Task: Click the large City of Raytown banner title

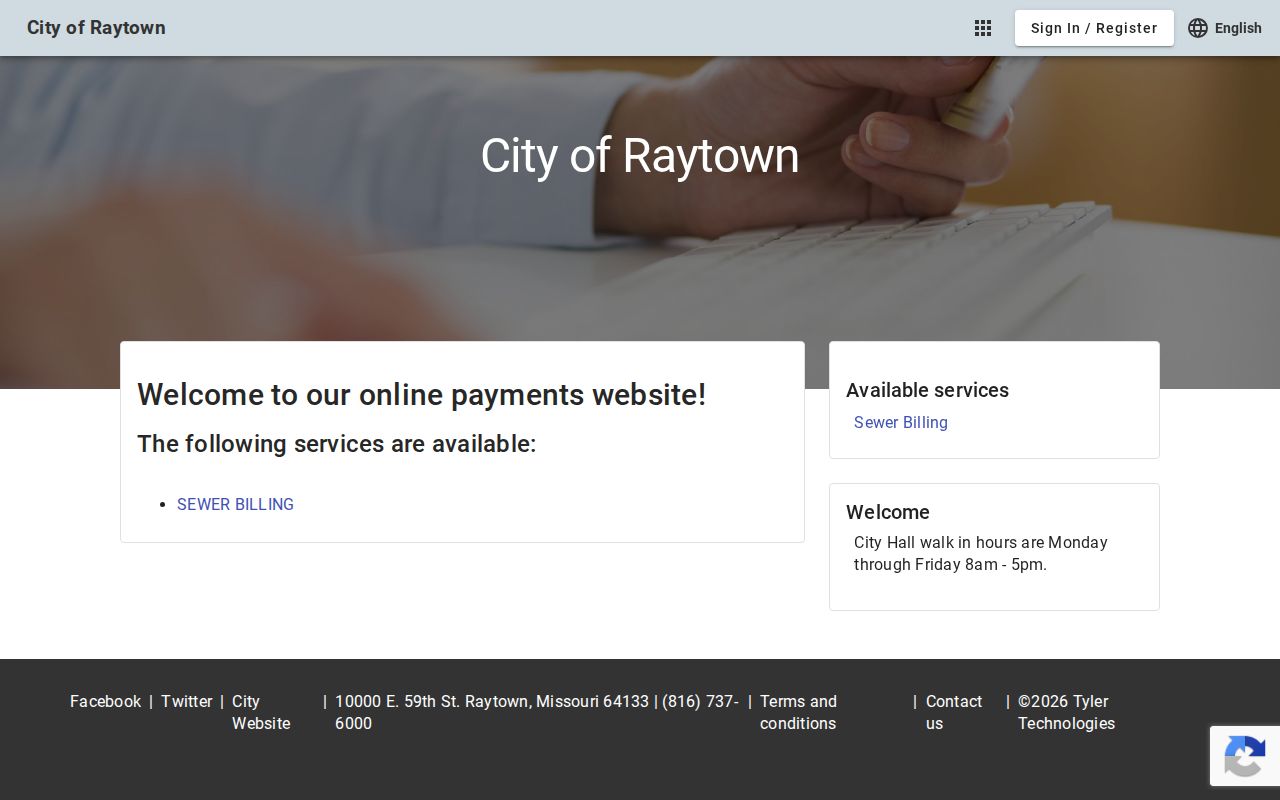Action: coord(640,156)
